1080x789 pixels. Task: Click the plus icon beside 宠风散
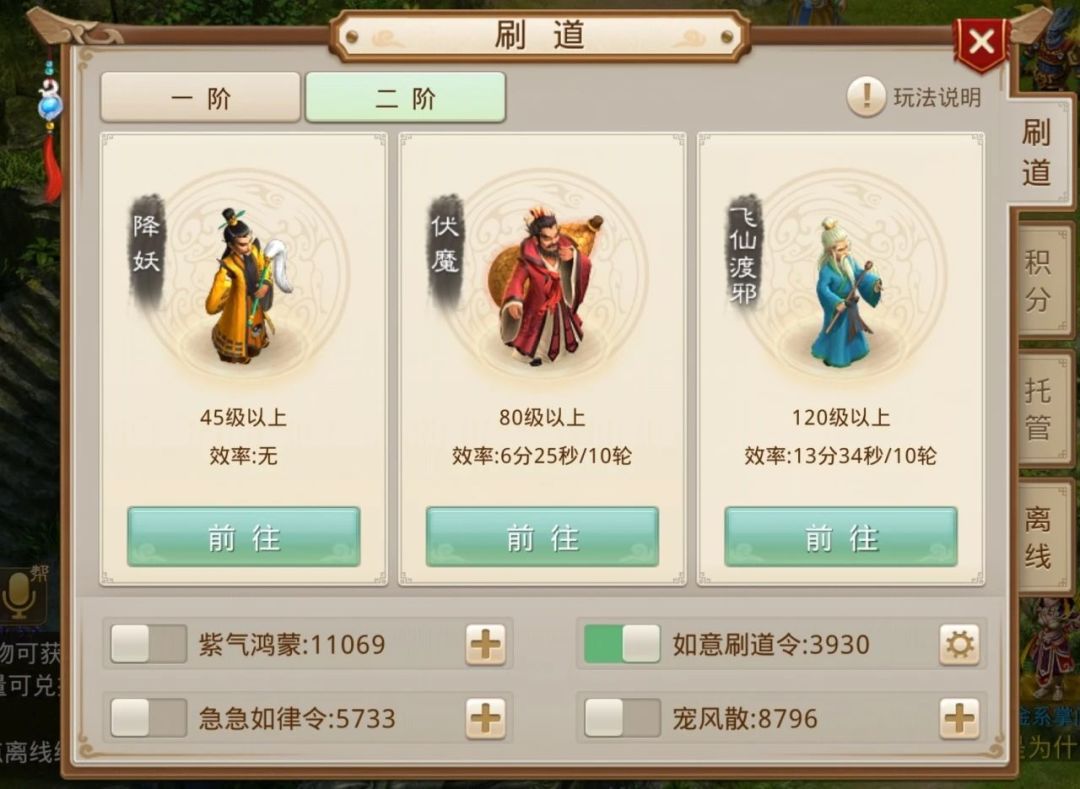point(959,719)
